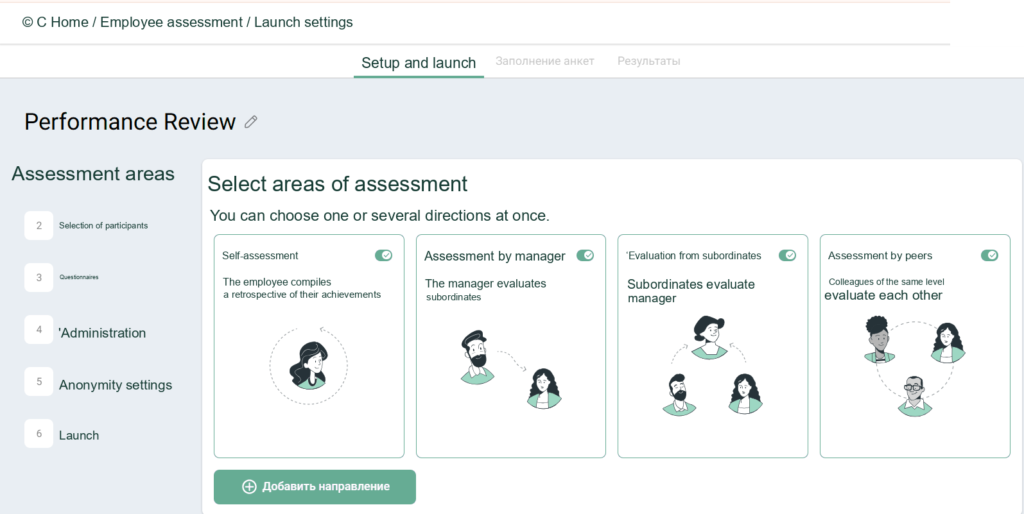
Task: Go to step 2 Selection of participants
Action: click(x=87, y=226)
